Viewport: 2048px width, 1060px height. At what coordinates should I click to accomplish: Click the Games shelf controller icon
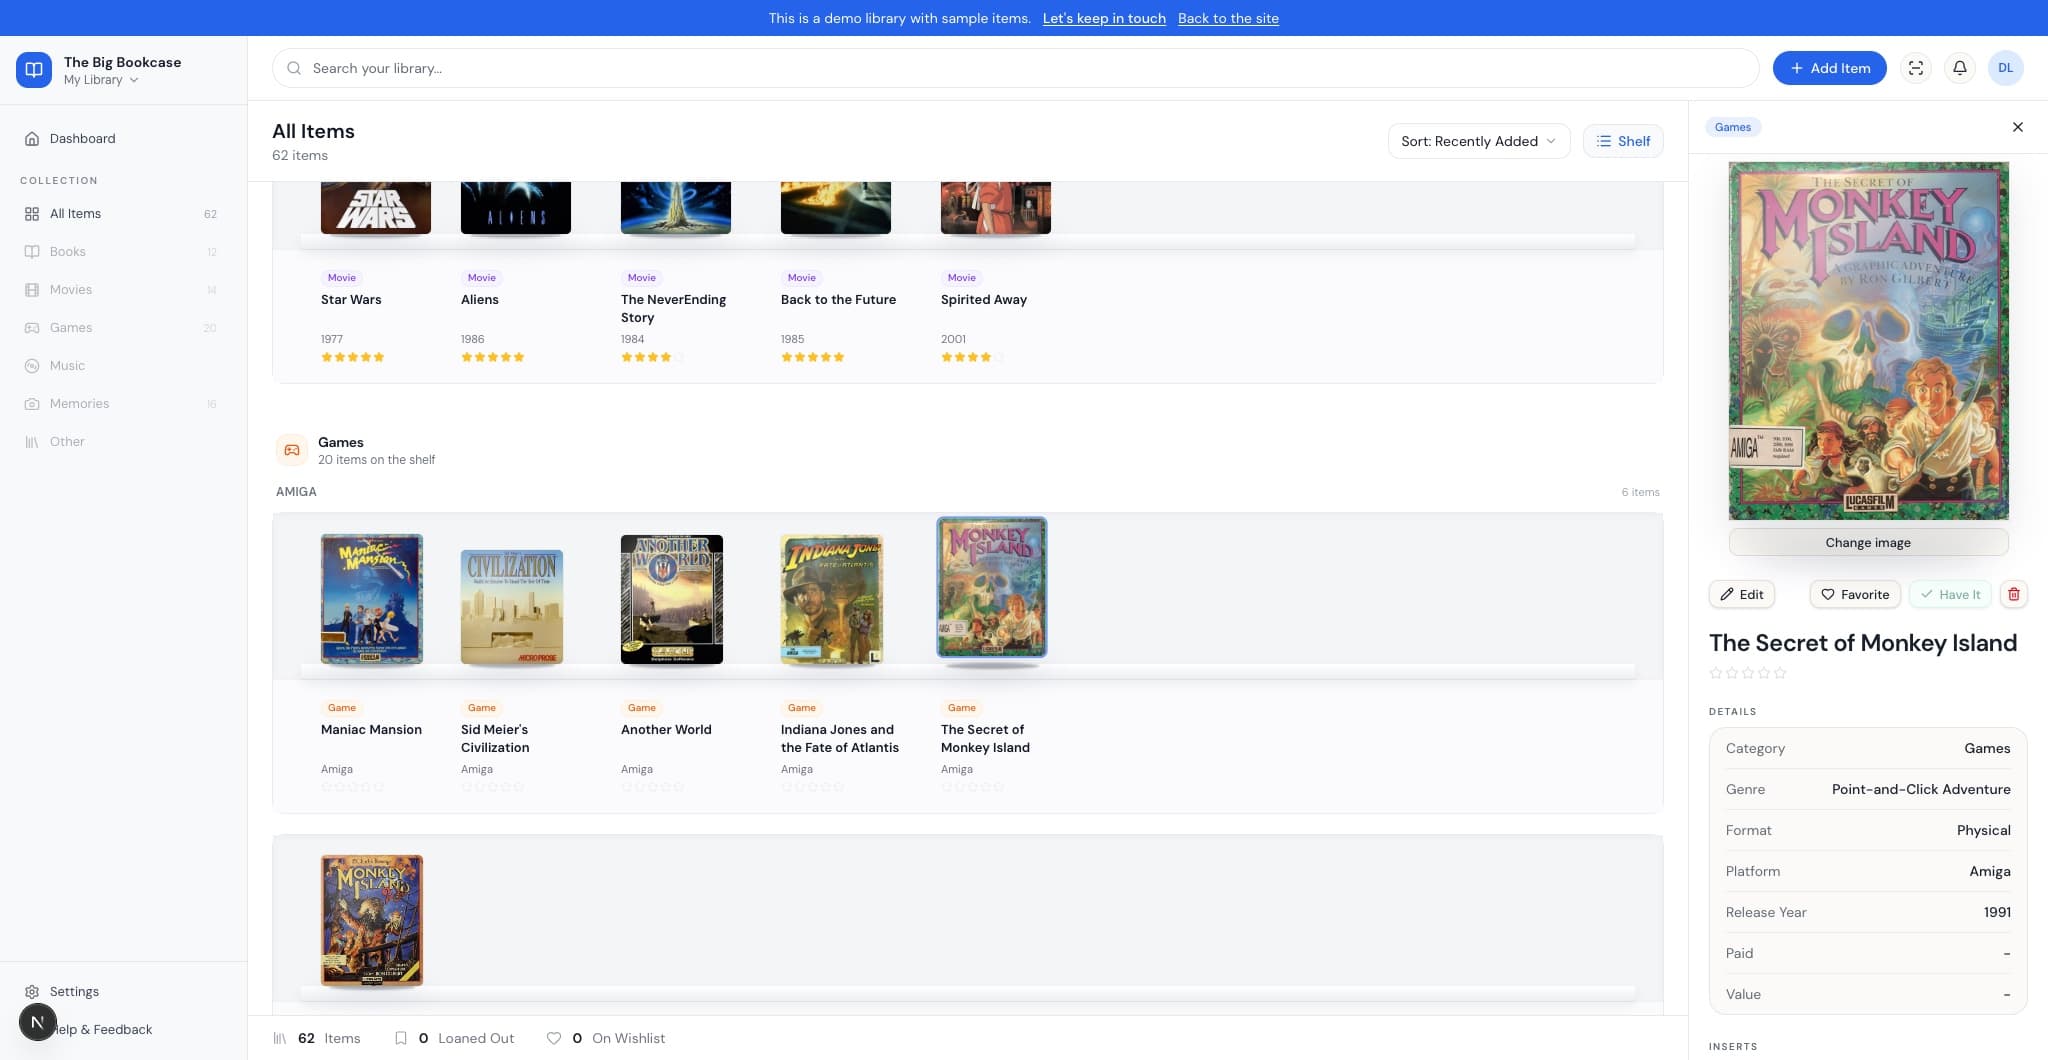(292, 450)
